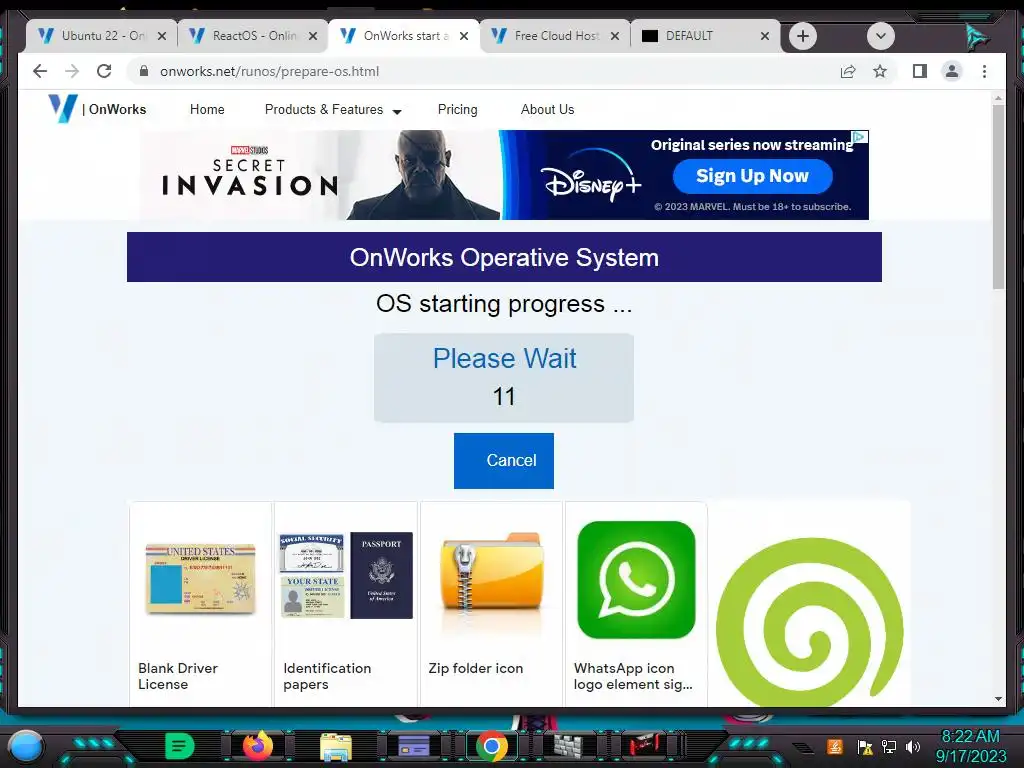
Task: Click the Action Center flag tray icon
Action: click(x=865, y=747)
